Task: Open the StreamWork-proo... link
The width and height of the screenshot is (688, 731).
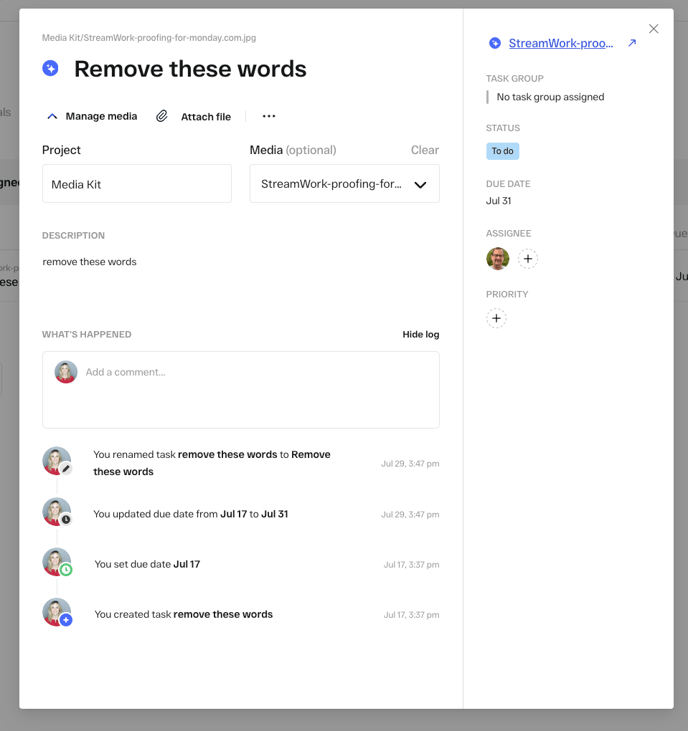Action: tap(560, 43)
